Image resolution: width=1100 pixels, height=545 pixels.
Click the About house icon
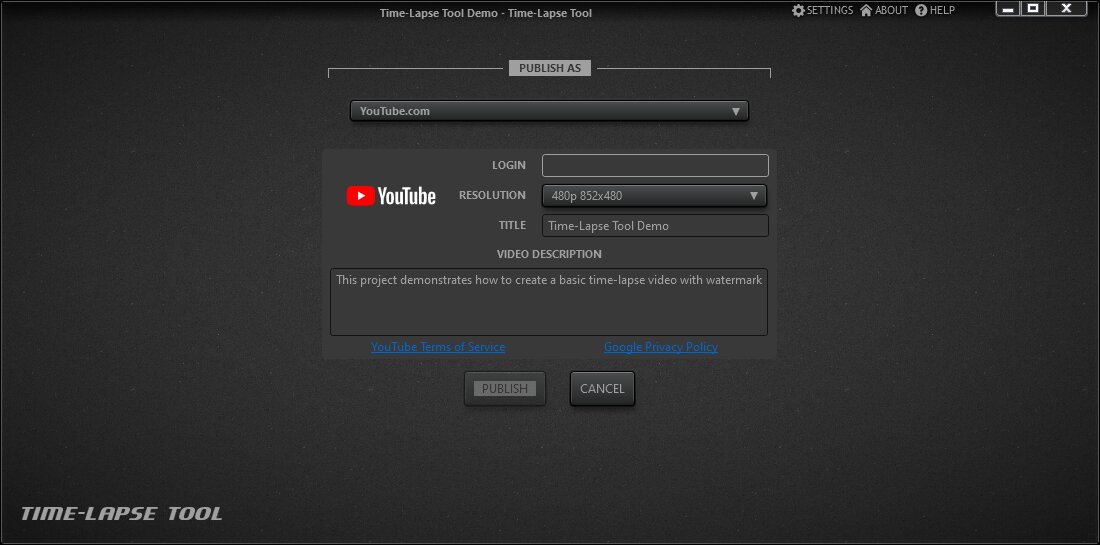(866, 11)
